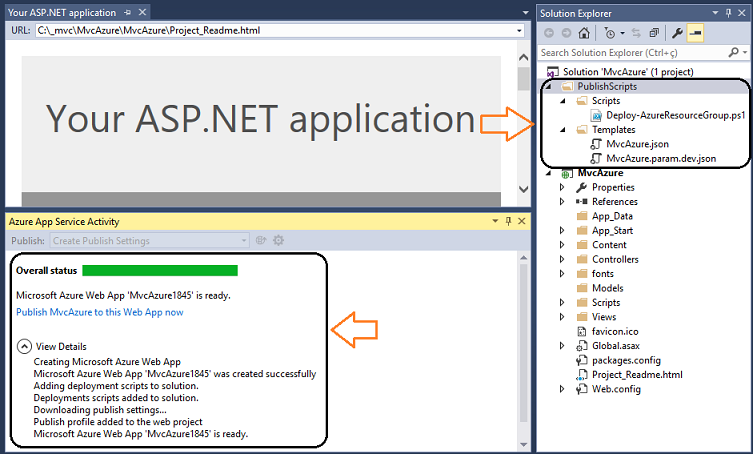Click the JSON file icon beside MvcAzure.json

click(x=596, y=144)
